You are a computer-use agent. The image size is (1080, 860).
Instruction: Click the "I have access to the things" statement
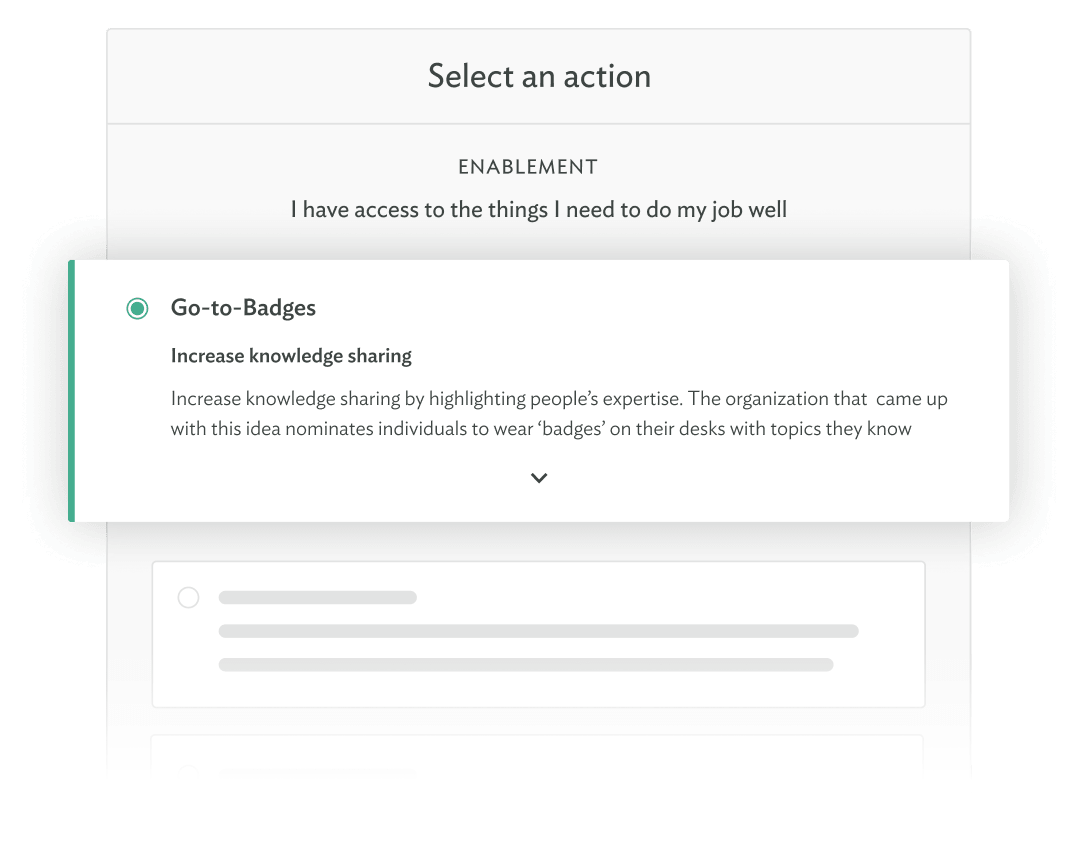click(539, 210)
